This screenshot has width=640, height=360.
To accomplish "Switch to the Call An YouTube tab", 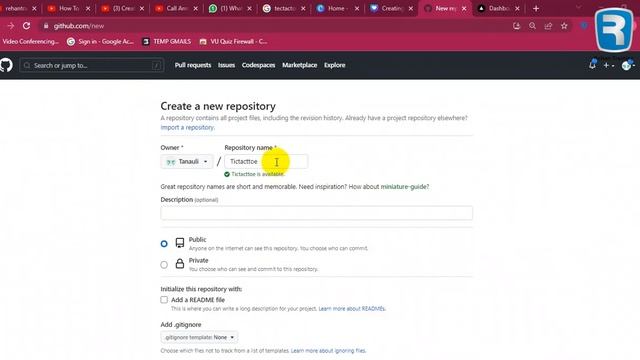I will click(176, 8).
